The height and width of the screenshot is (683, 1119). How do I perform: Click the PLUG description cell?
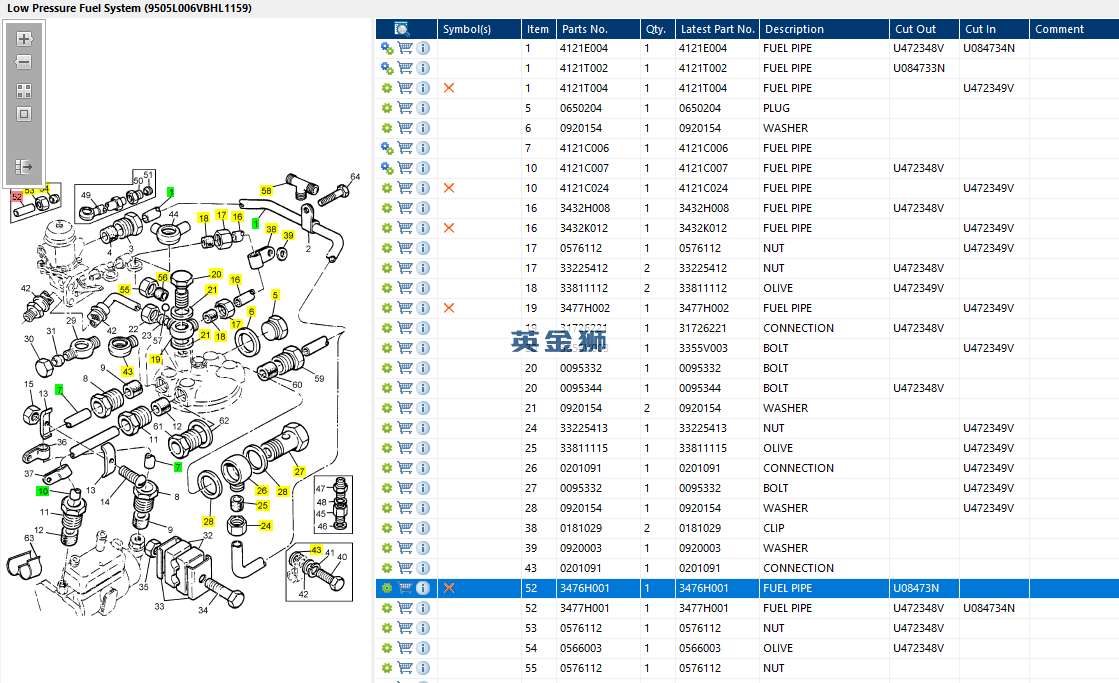pos(824,108)
